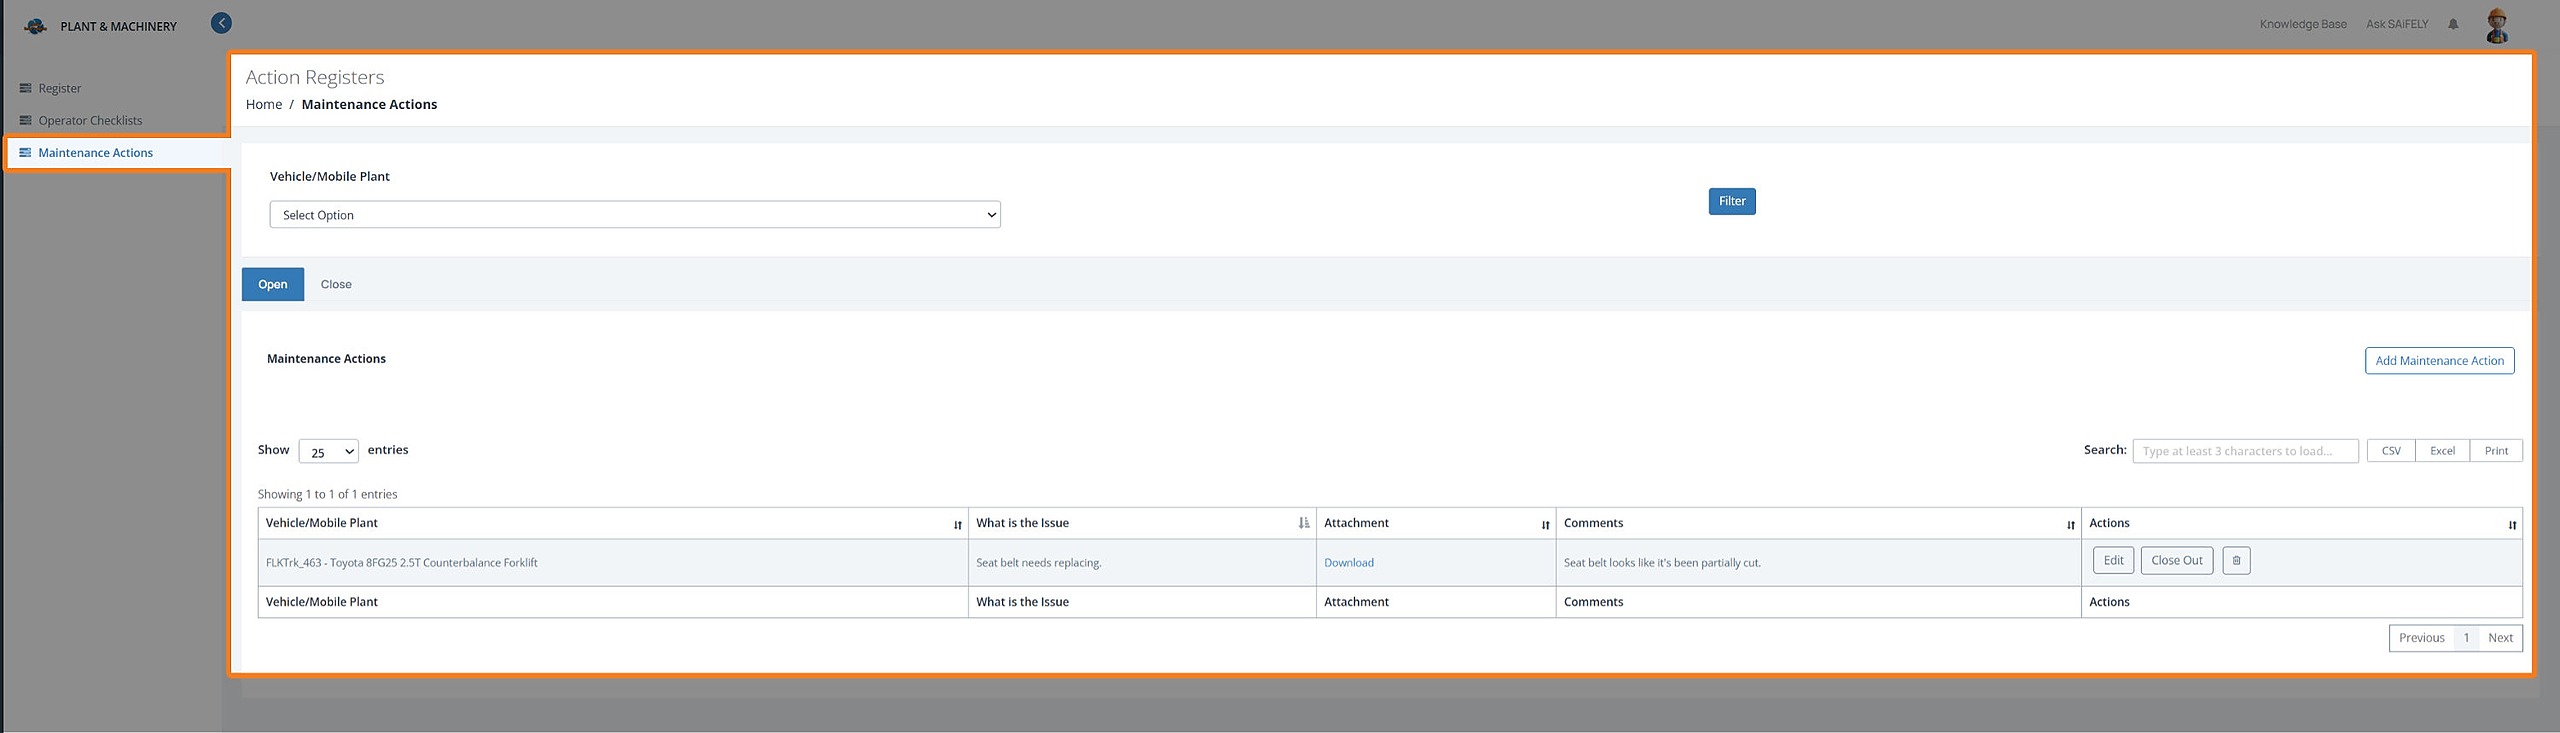Viewport: 2560px width, 733px height.
Task: Sort by Attachment column arrows
Action: click(1545, 524)
